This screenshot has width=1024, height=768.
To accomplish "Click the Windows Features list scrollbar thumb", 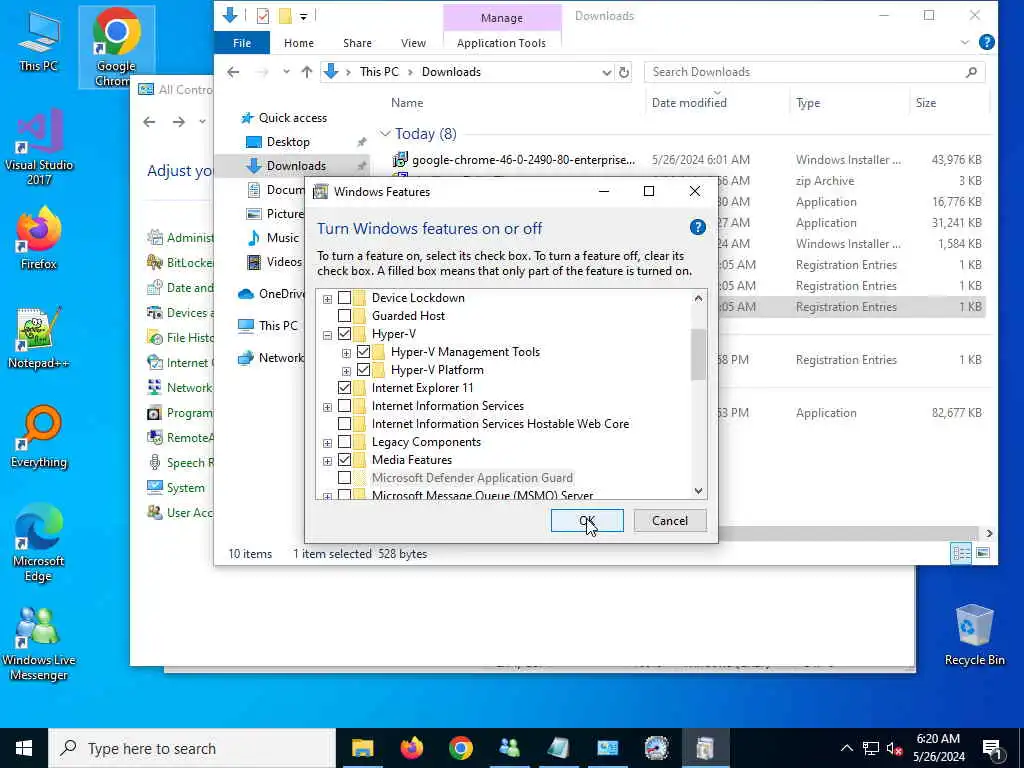I will coord(698,354).
